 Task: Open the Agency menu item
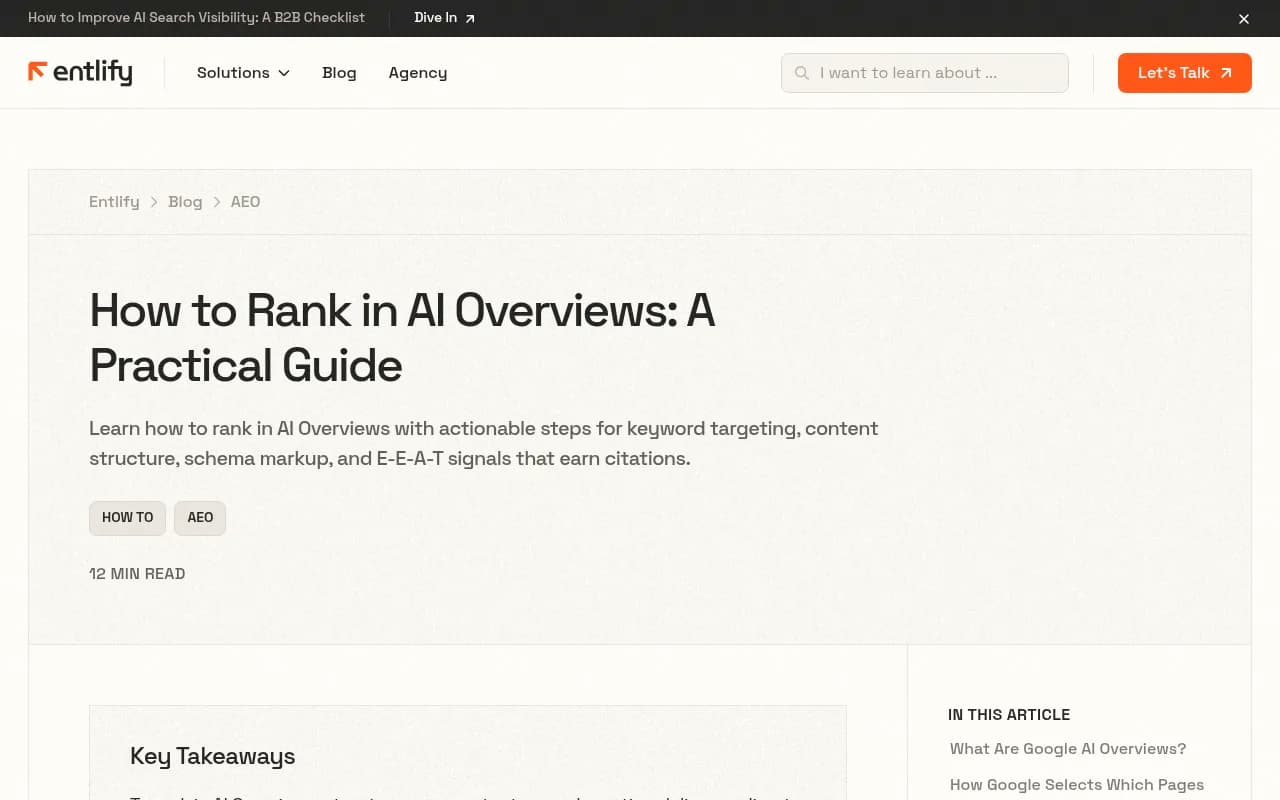(x=418, y=73)
